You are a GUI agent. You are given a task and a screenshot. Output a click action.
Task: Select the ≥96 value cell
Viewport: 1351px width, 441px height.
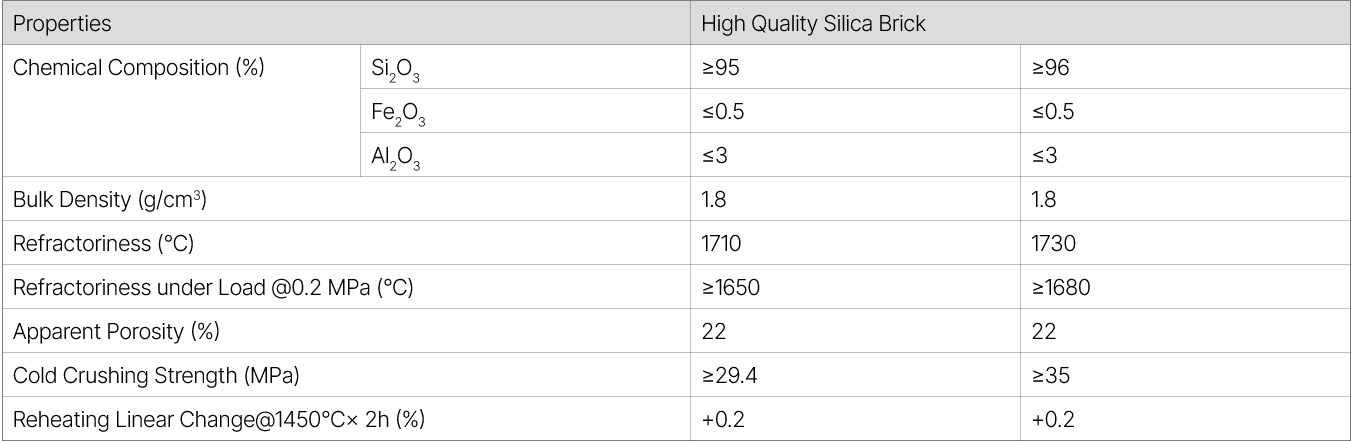click(1051, 68)
